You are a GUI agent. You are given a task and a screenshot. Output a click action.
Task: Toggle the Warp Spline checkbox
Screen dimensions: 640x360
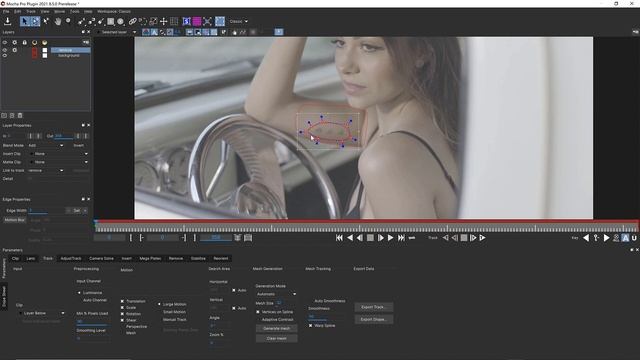[x=311, y=326]
